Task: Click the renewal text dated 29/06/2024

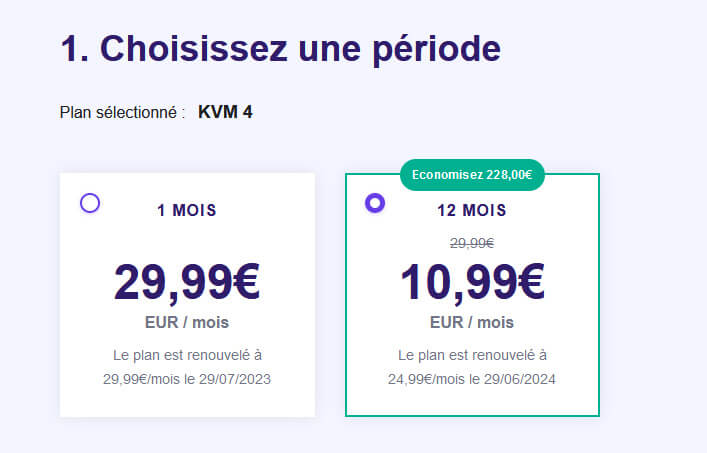Action: coord(472,367)
